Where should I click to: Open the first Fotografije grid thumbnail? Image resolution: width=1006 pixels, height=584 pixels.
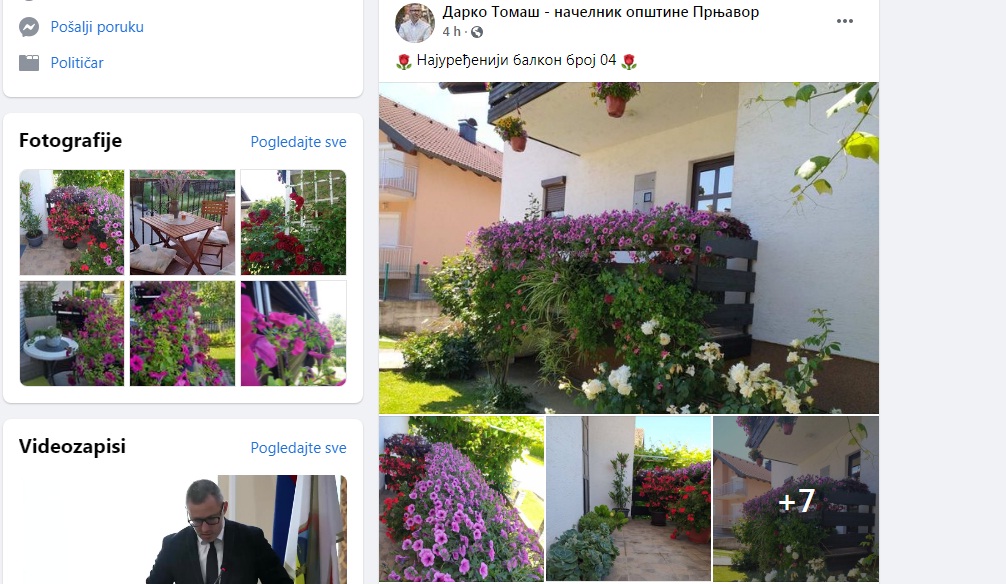click(x=72, y=223)
